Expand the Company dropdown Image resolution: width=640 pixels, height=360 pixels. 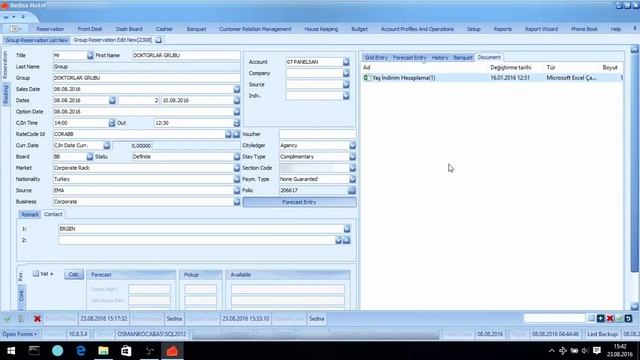[346, 73]
